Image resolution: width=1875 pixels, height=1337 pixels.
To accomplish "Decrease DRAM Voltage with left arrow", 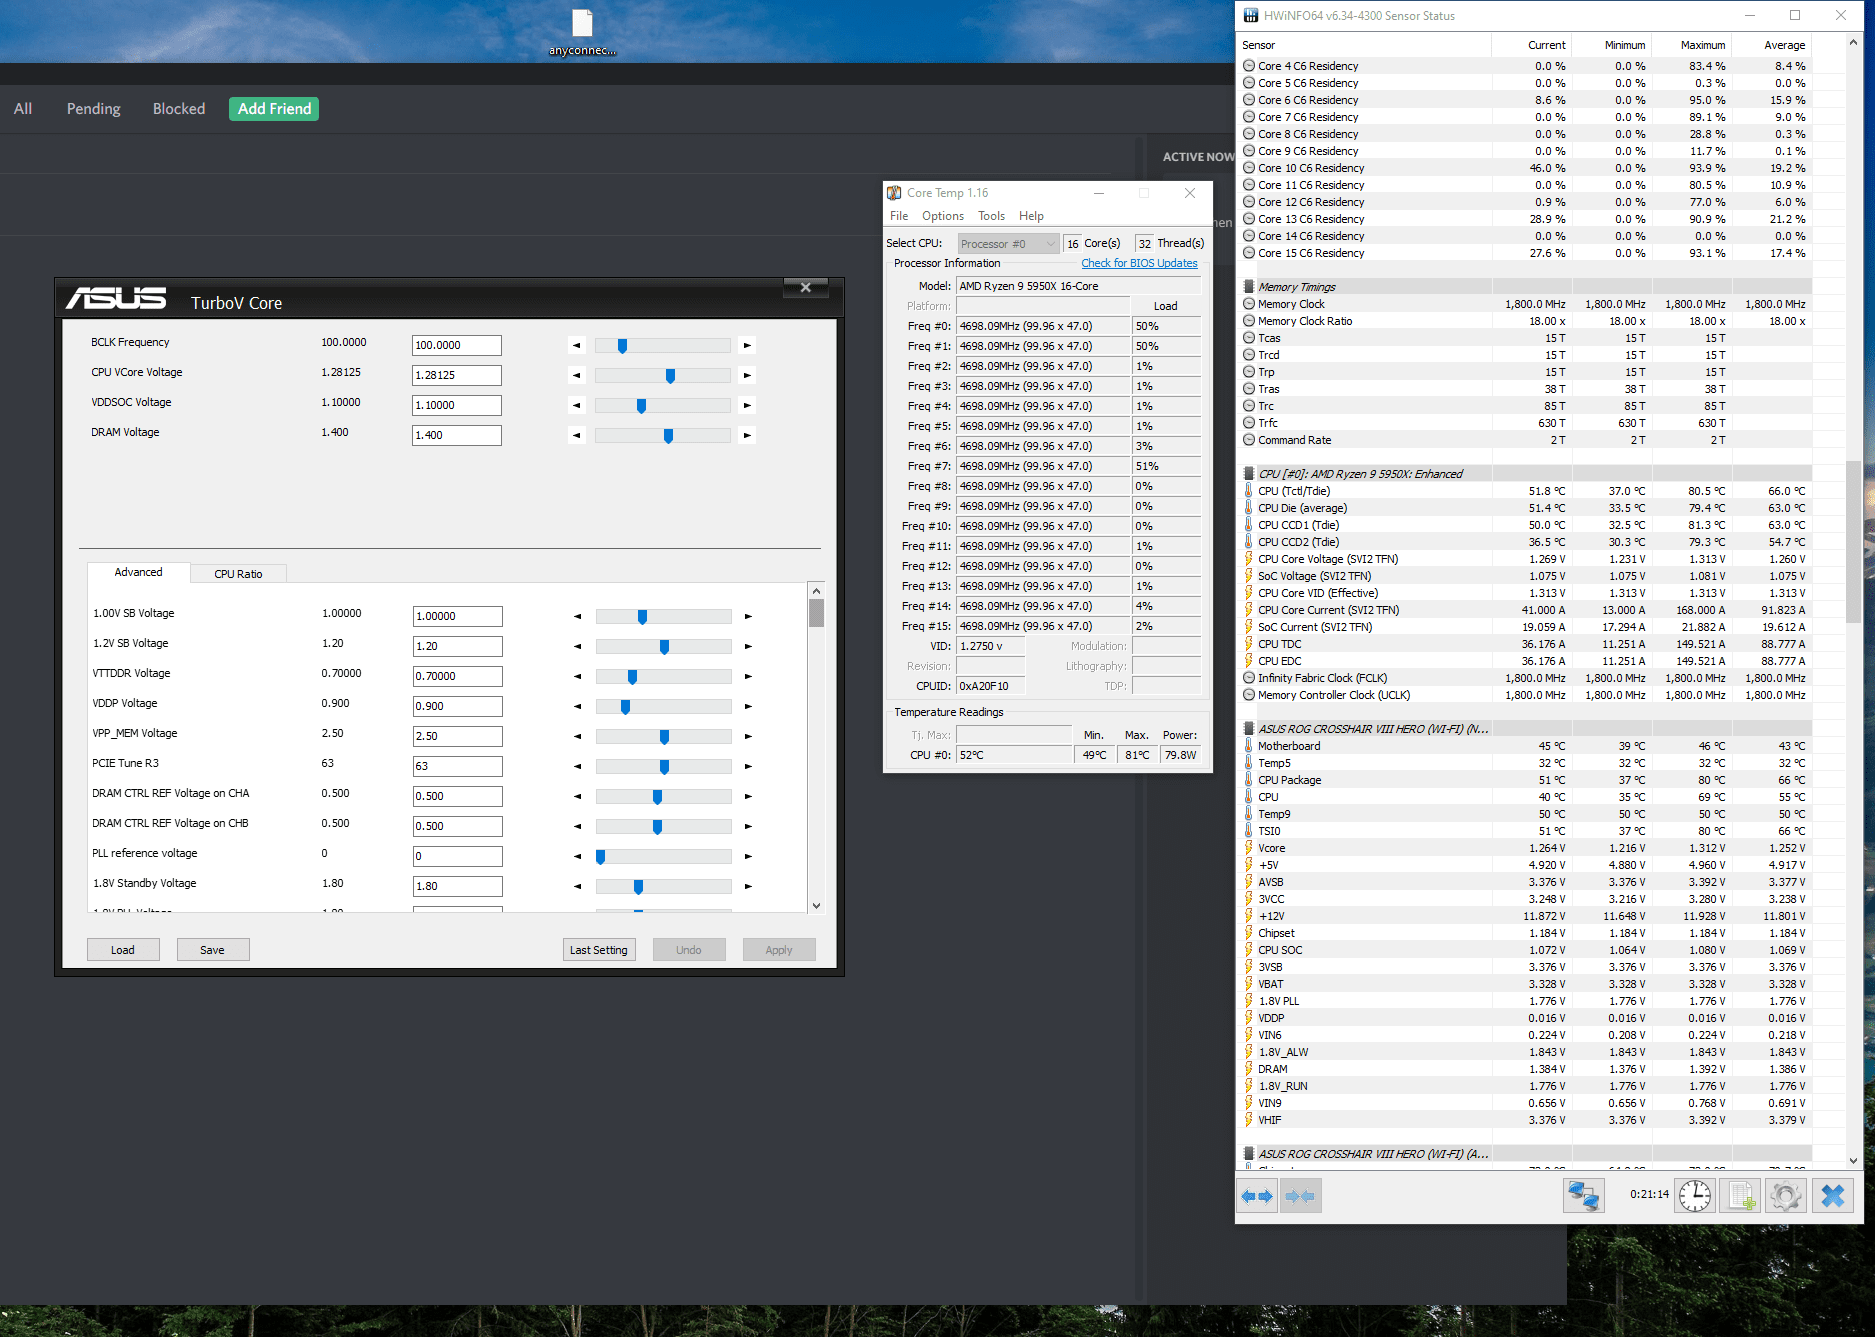I will 576,436.
